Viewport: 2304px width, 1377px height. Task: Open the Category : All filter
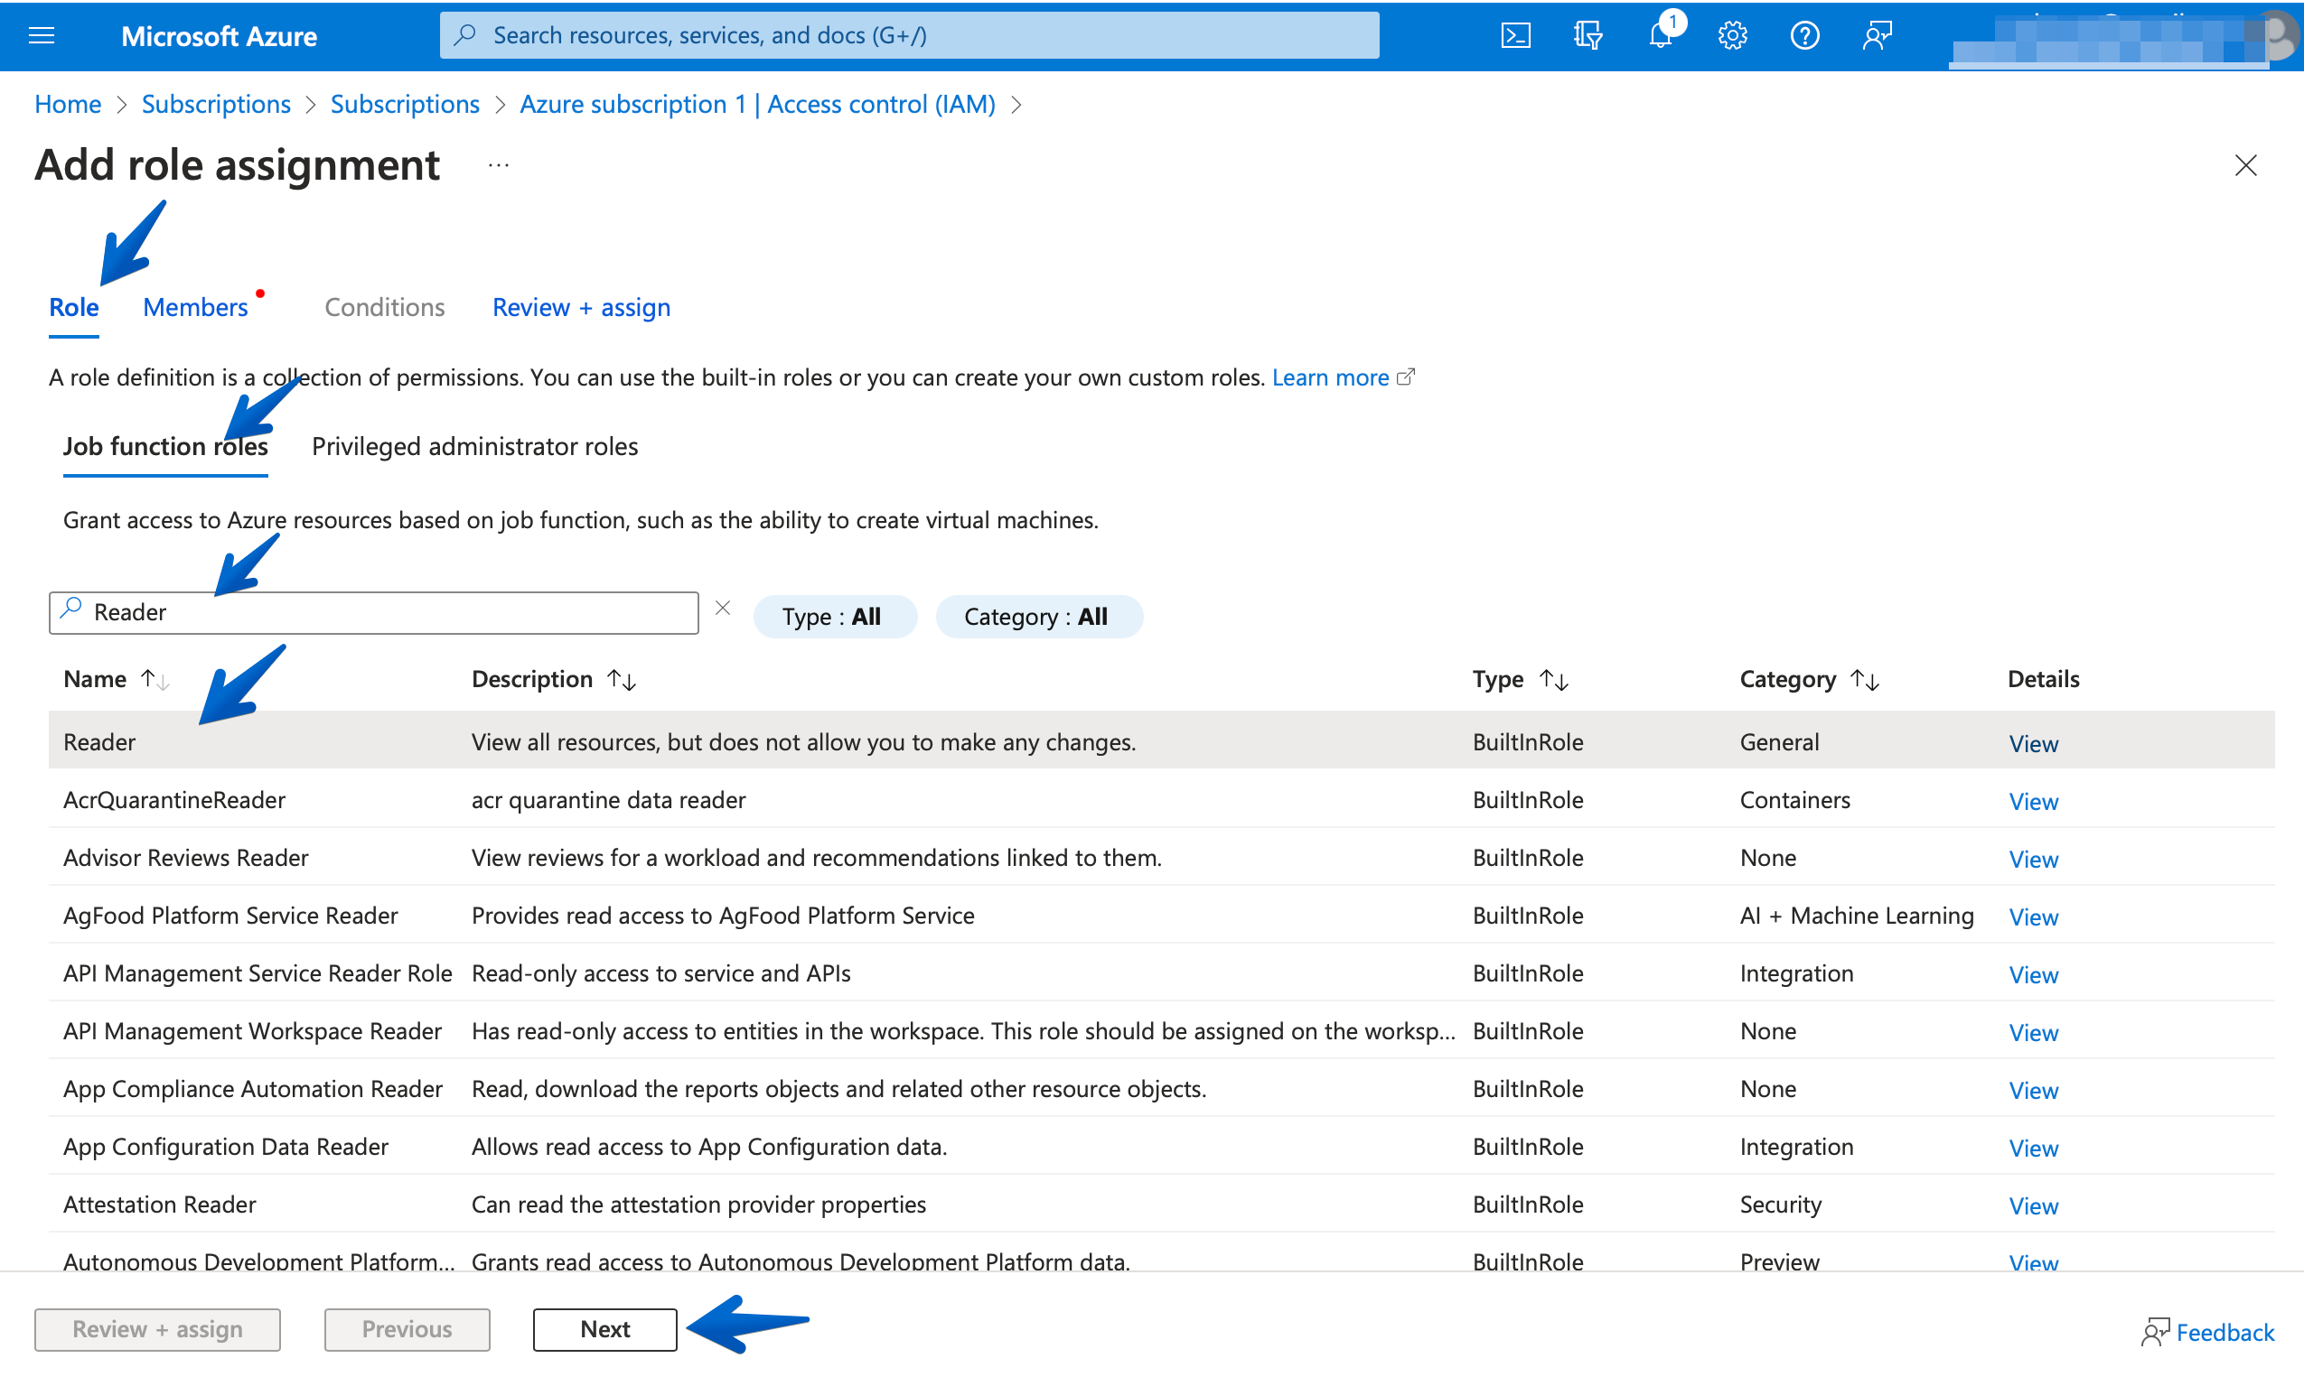pos(1037,616)
